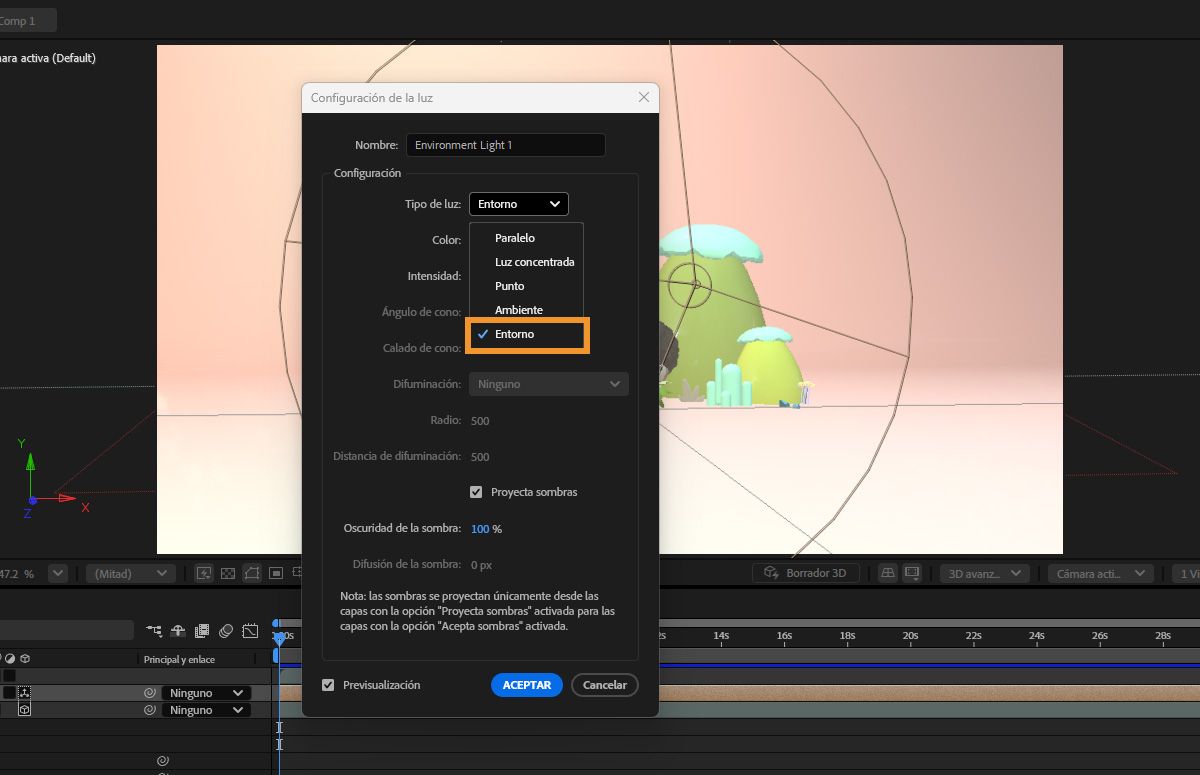Enable motion blur timeline icon
This screenshot has width=1200, height=775.
(x=226, y=631)
